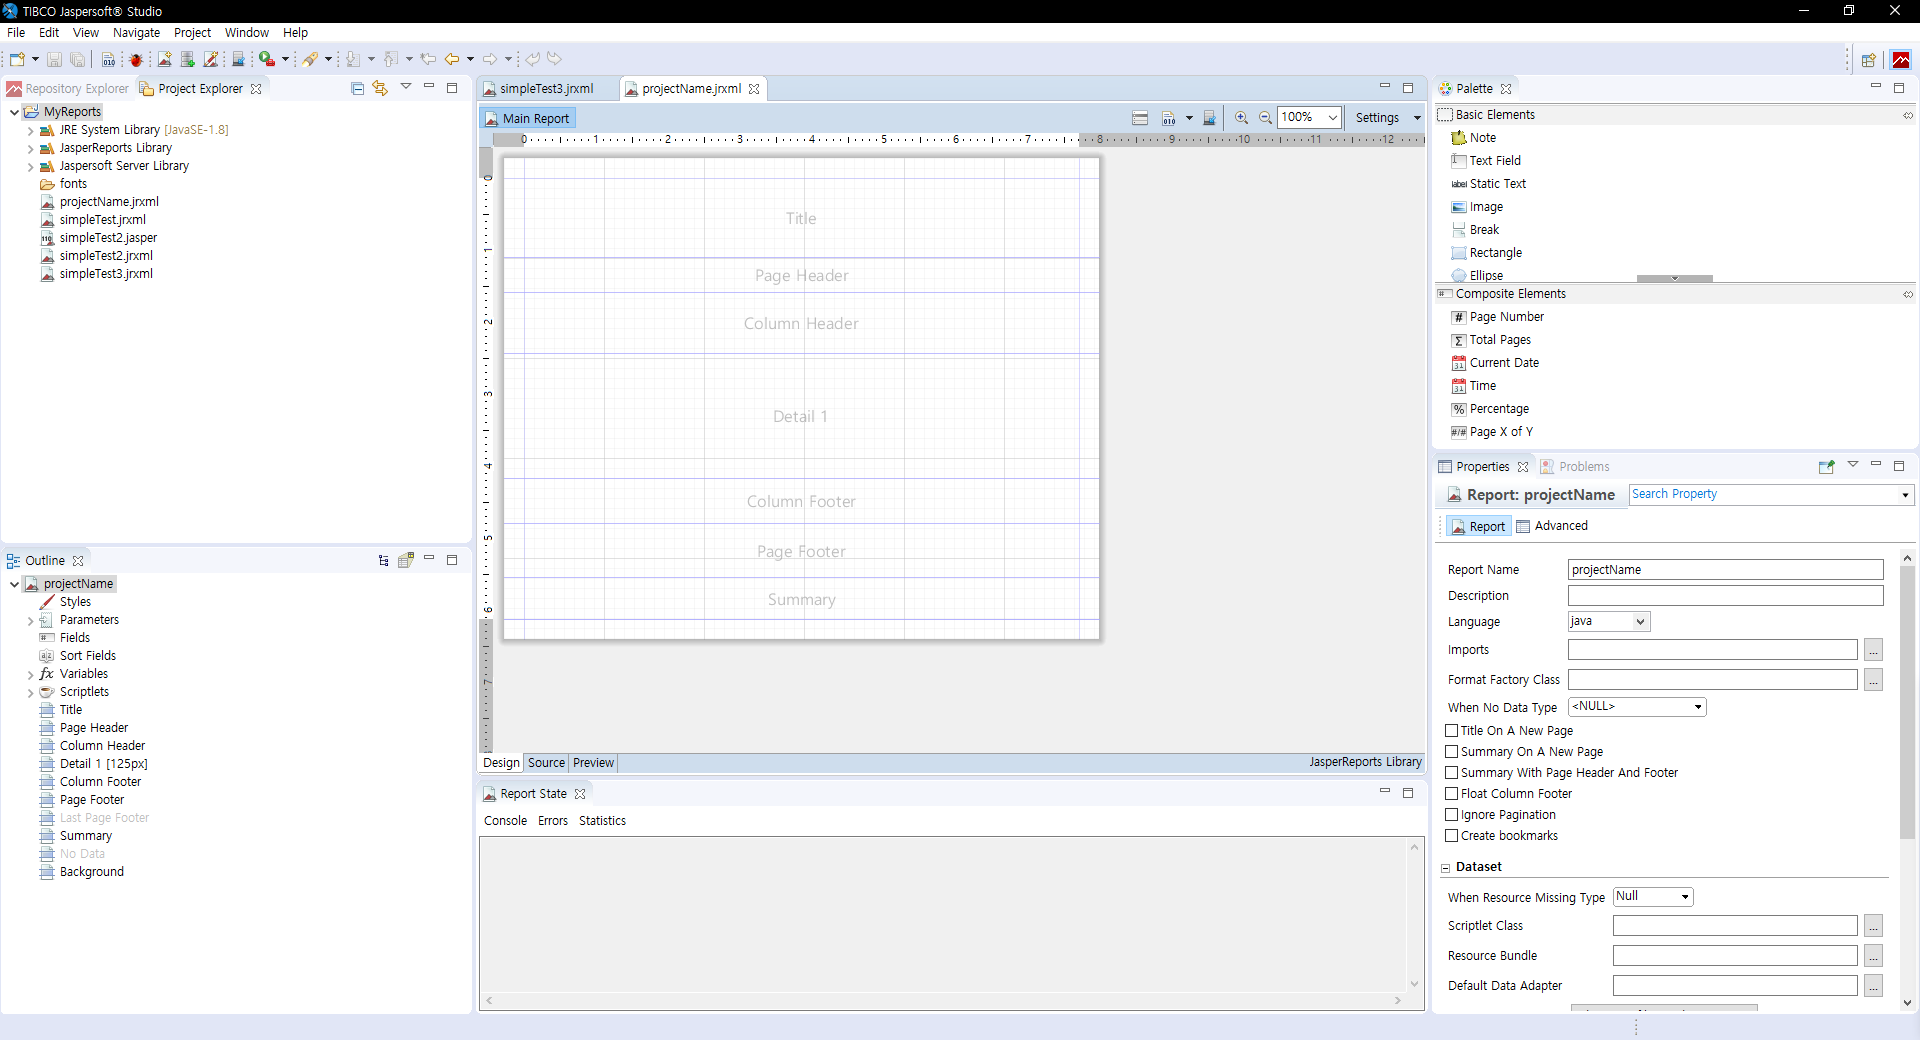Check the Ignore Pagination option

1452,815
